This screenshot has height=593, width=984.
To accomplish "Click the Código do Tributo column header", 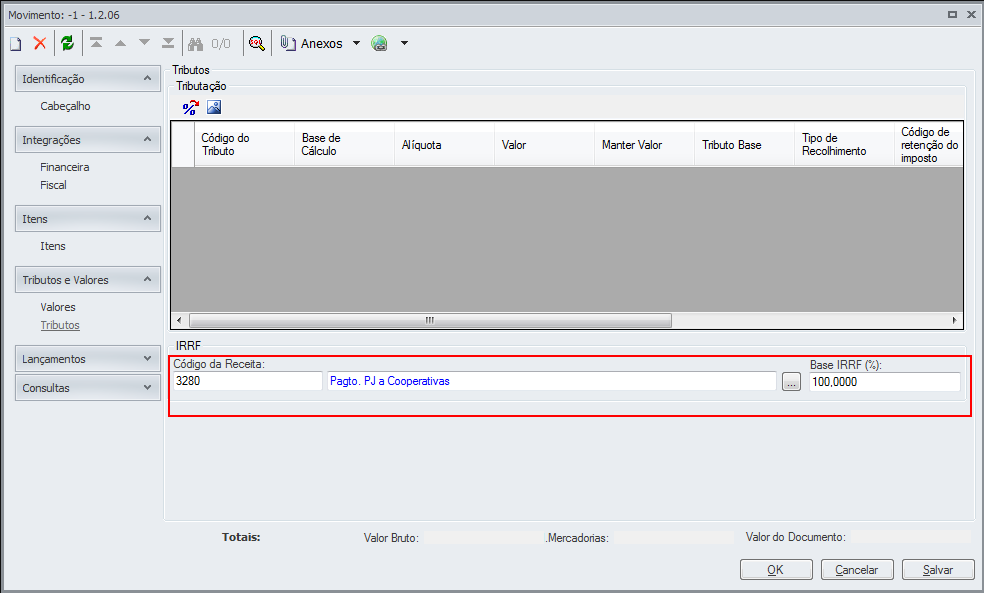I will (x=244, y=144).
